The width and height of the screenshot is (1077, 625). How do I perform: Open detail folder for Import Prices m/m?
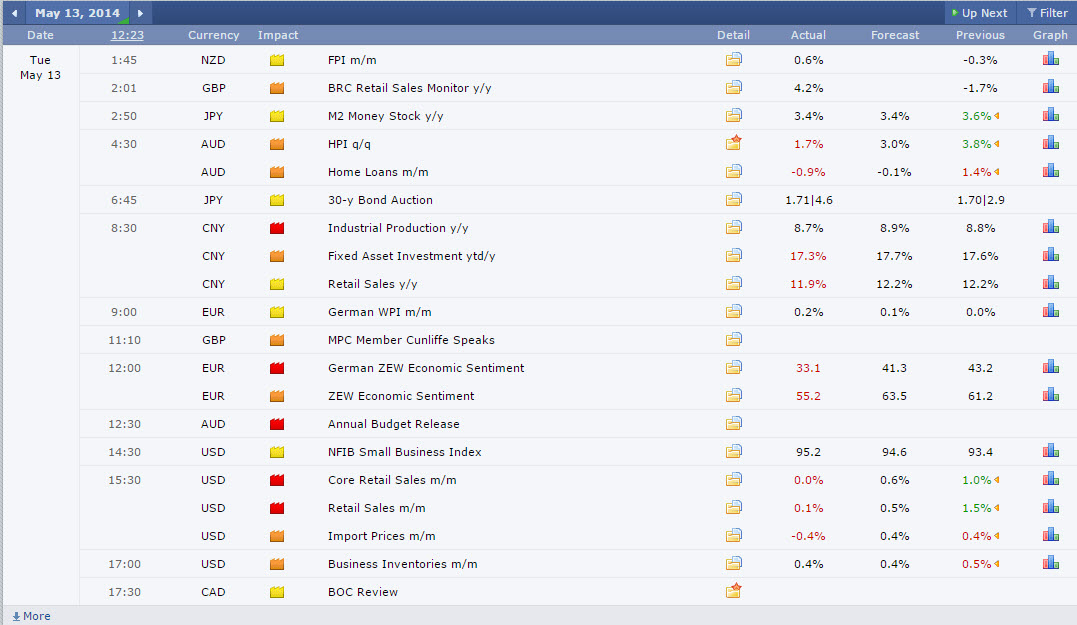pyautogui.click(x=734, y=535)
